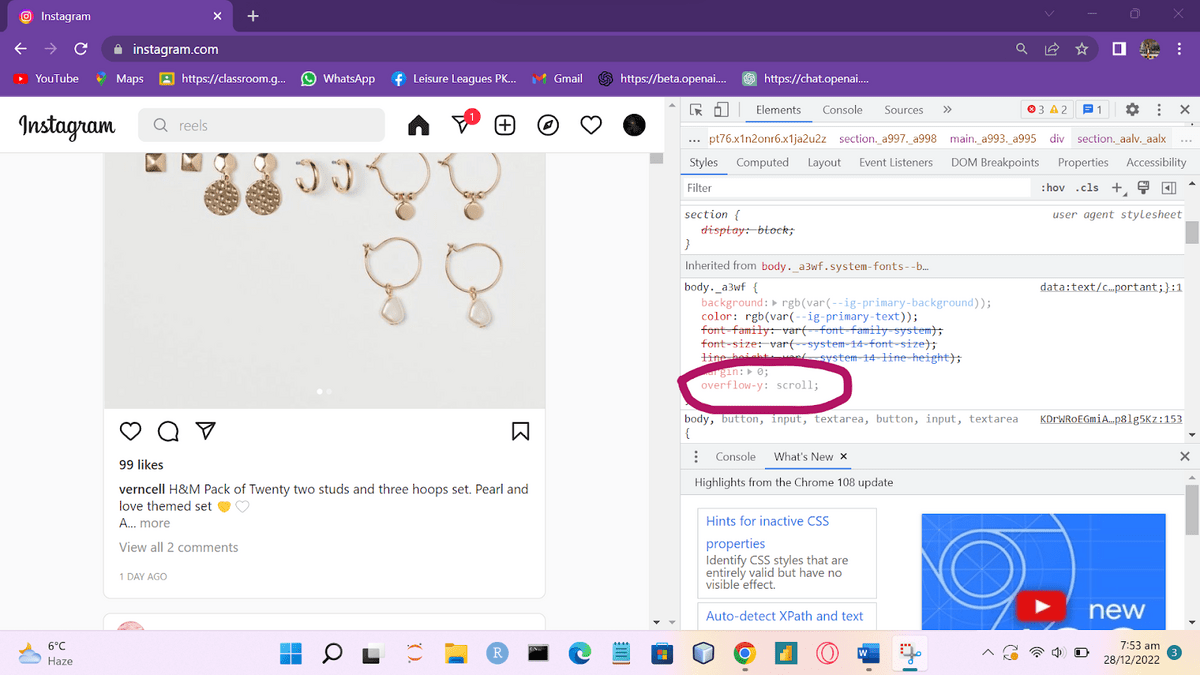The image size is (1200, 675).
Task: Switch to the Elements panel
Action: click(x=778, y=110)
